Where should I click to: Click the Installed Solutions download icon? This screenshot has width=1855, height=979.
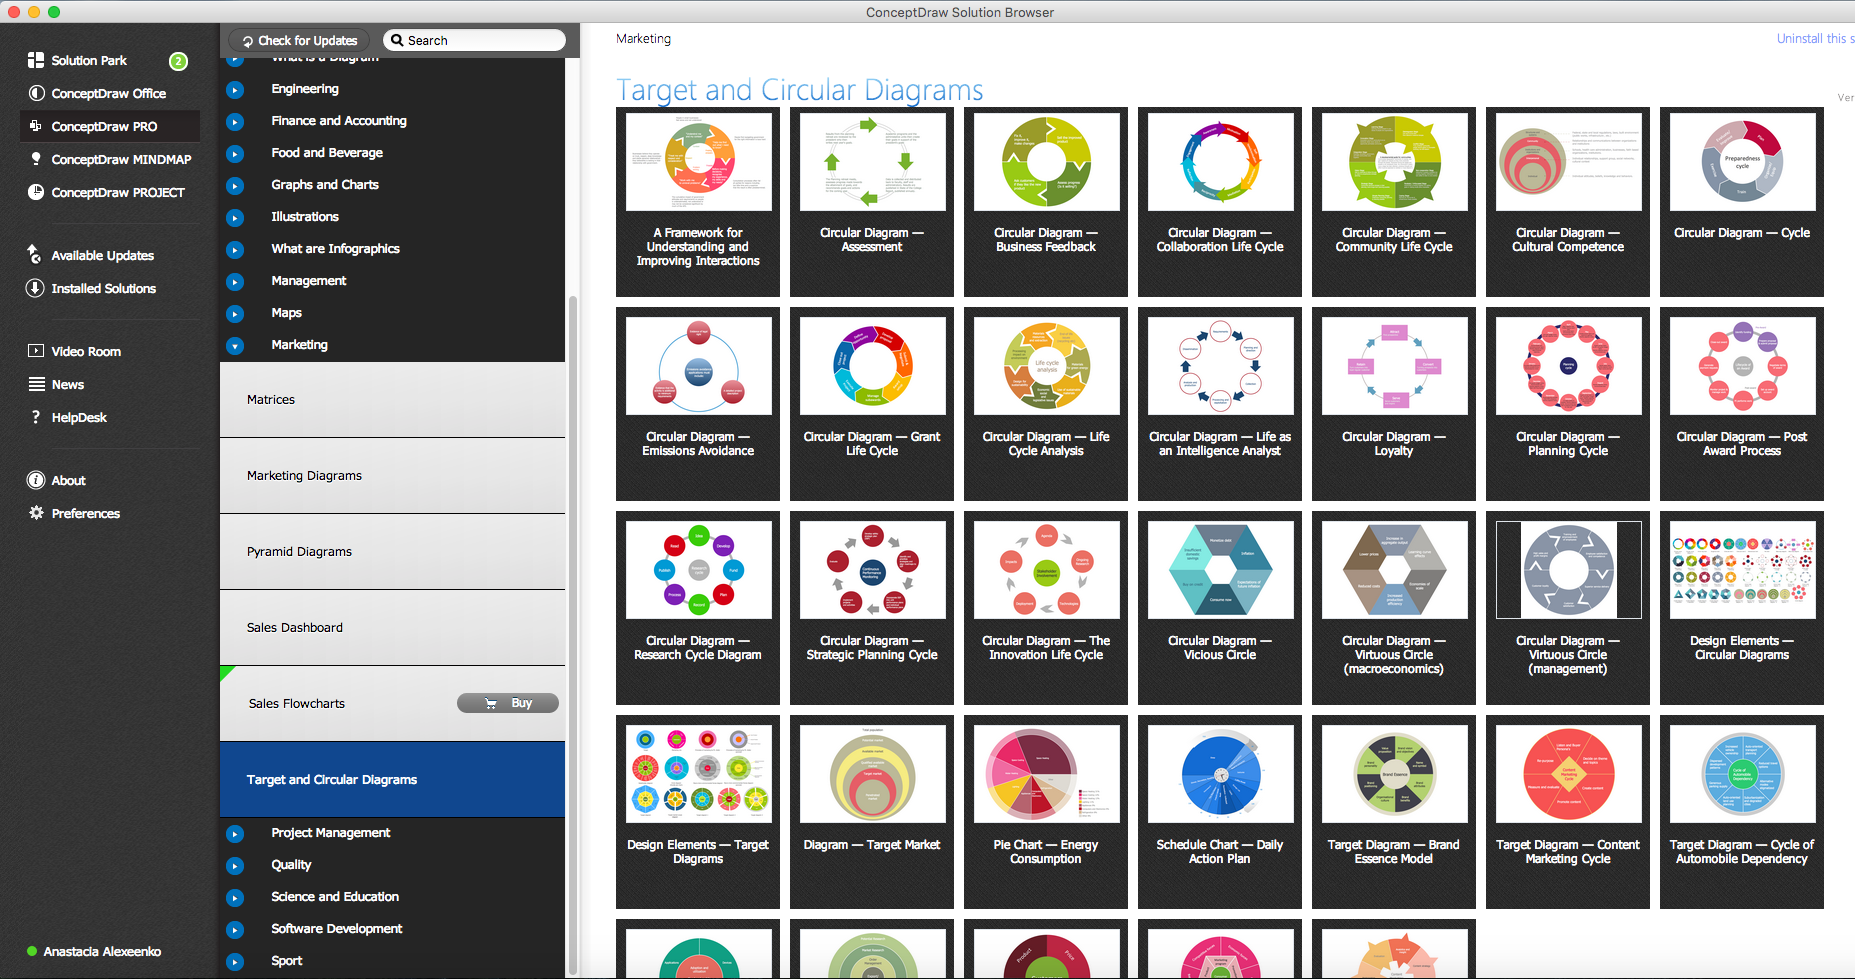[x=35, y=288]
